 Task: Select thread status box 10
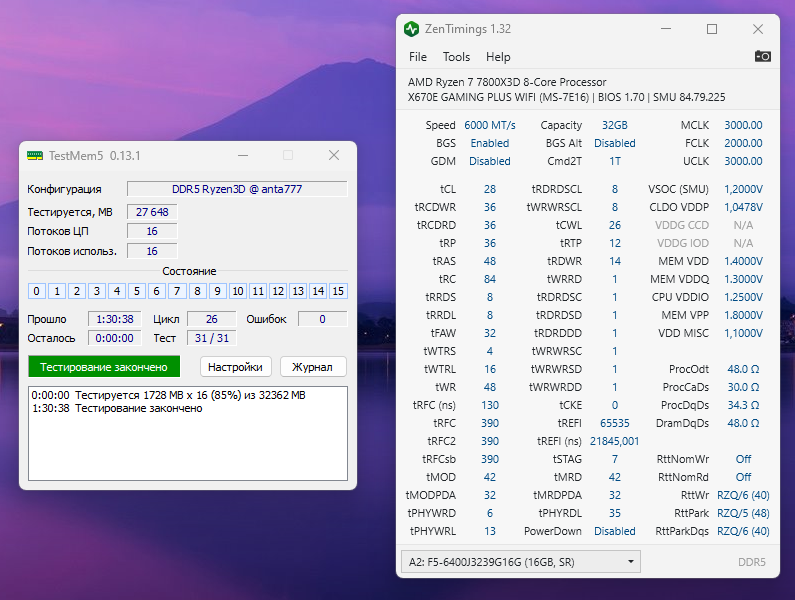[237, 291]
